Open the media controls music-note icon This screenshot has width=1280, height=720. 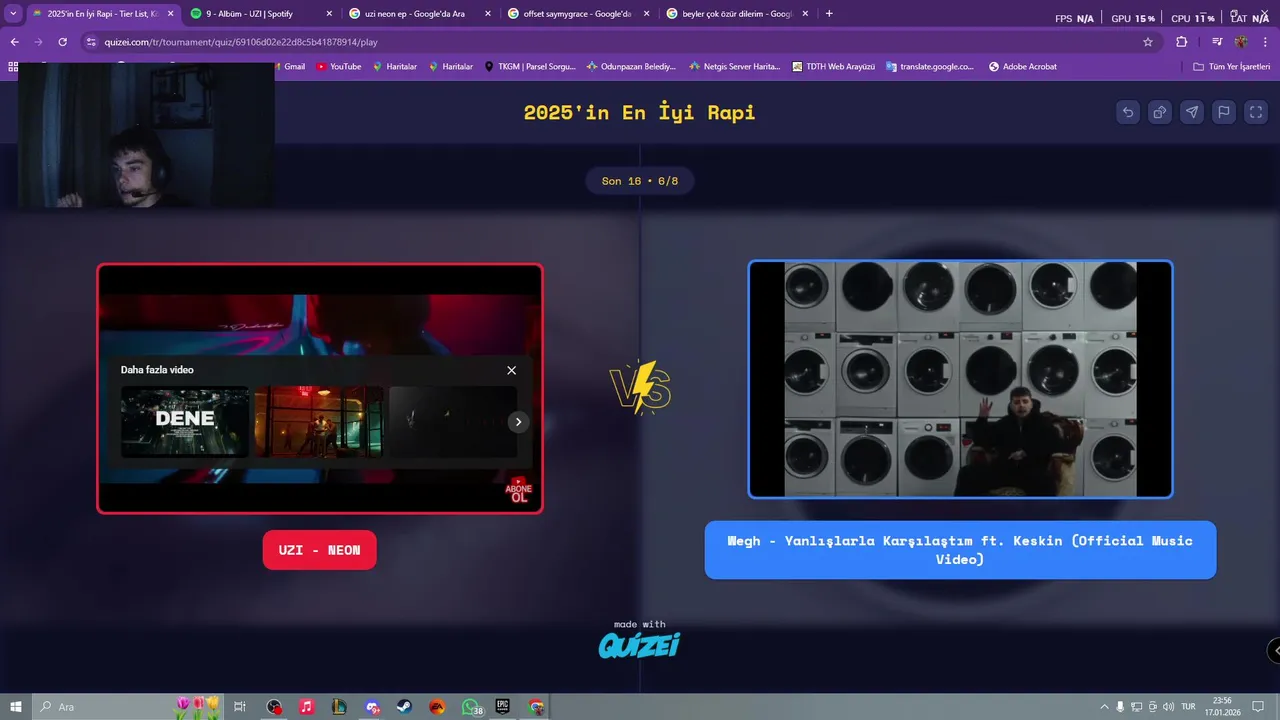pos(1217,42)
